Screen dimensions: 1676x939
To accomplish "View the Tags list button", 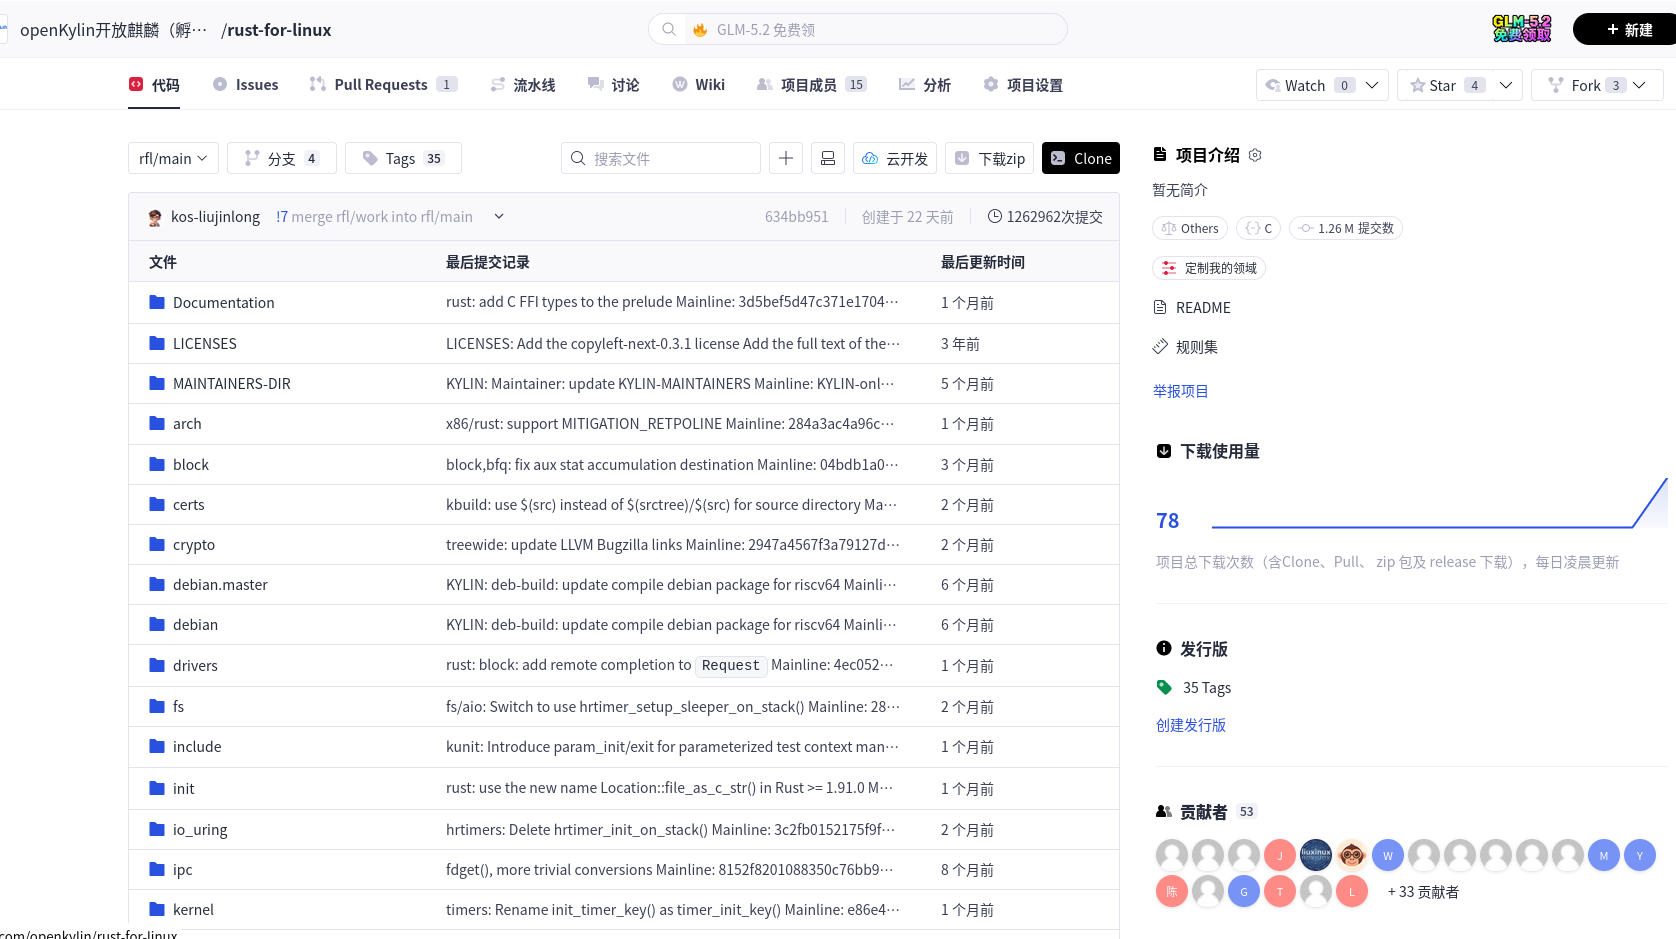I will point(403,158).
